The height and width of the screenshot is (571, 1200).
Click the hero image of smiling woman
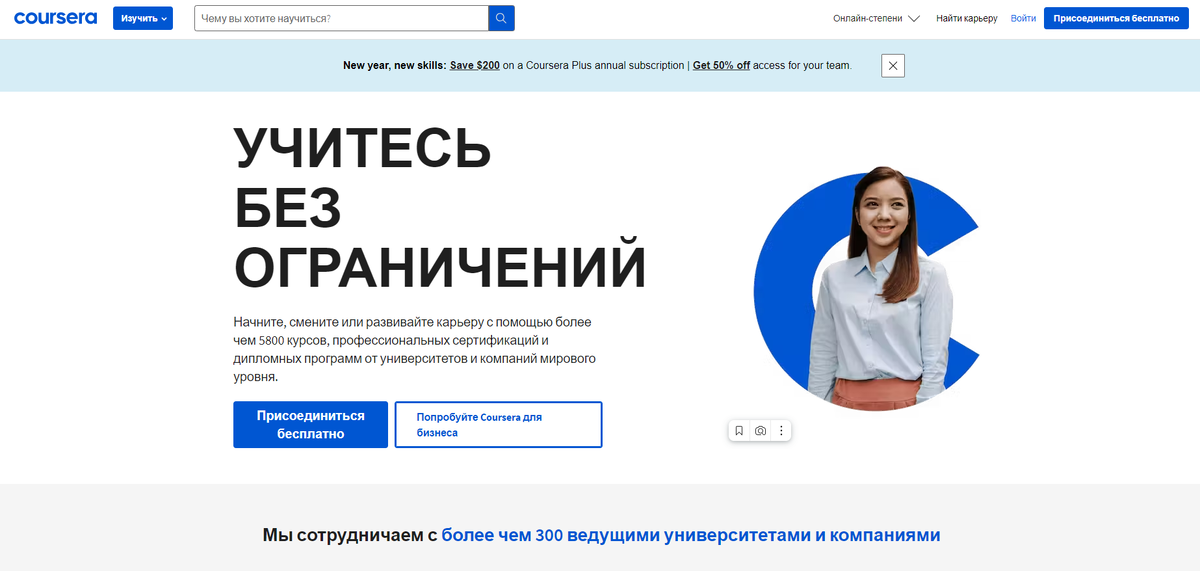(x=866, y=290)
